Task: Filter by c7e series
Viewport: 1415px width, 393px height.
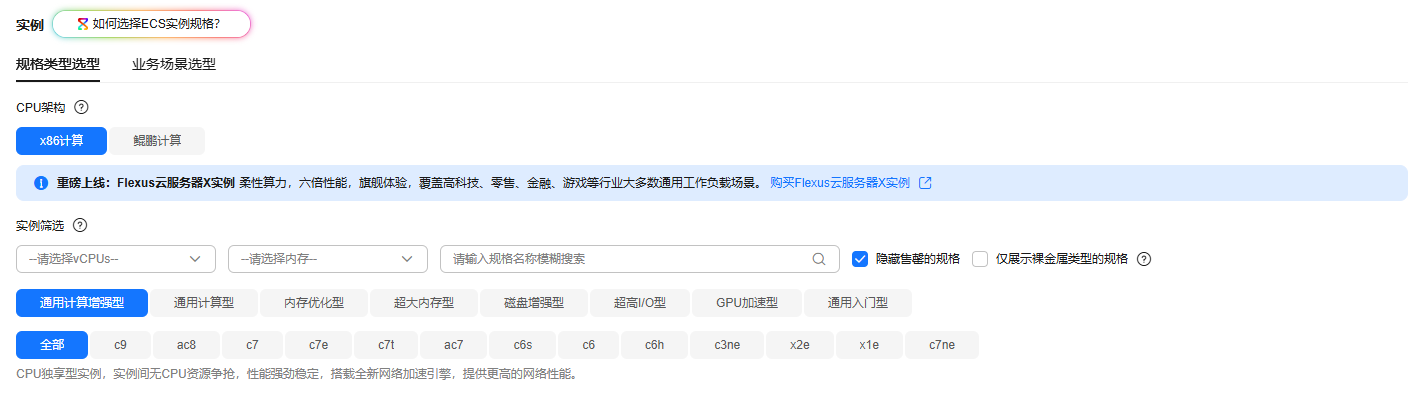Action: pos(319,345)
